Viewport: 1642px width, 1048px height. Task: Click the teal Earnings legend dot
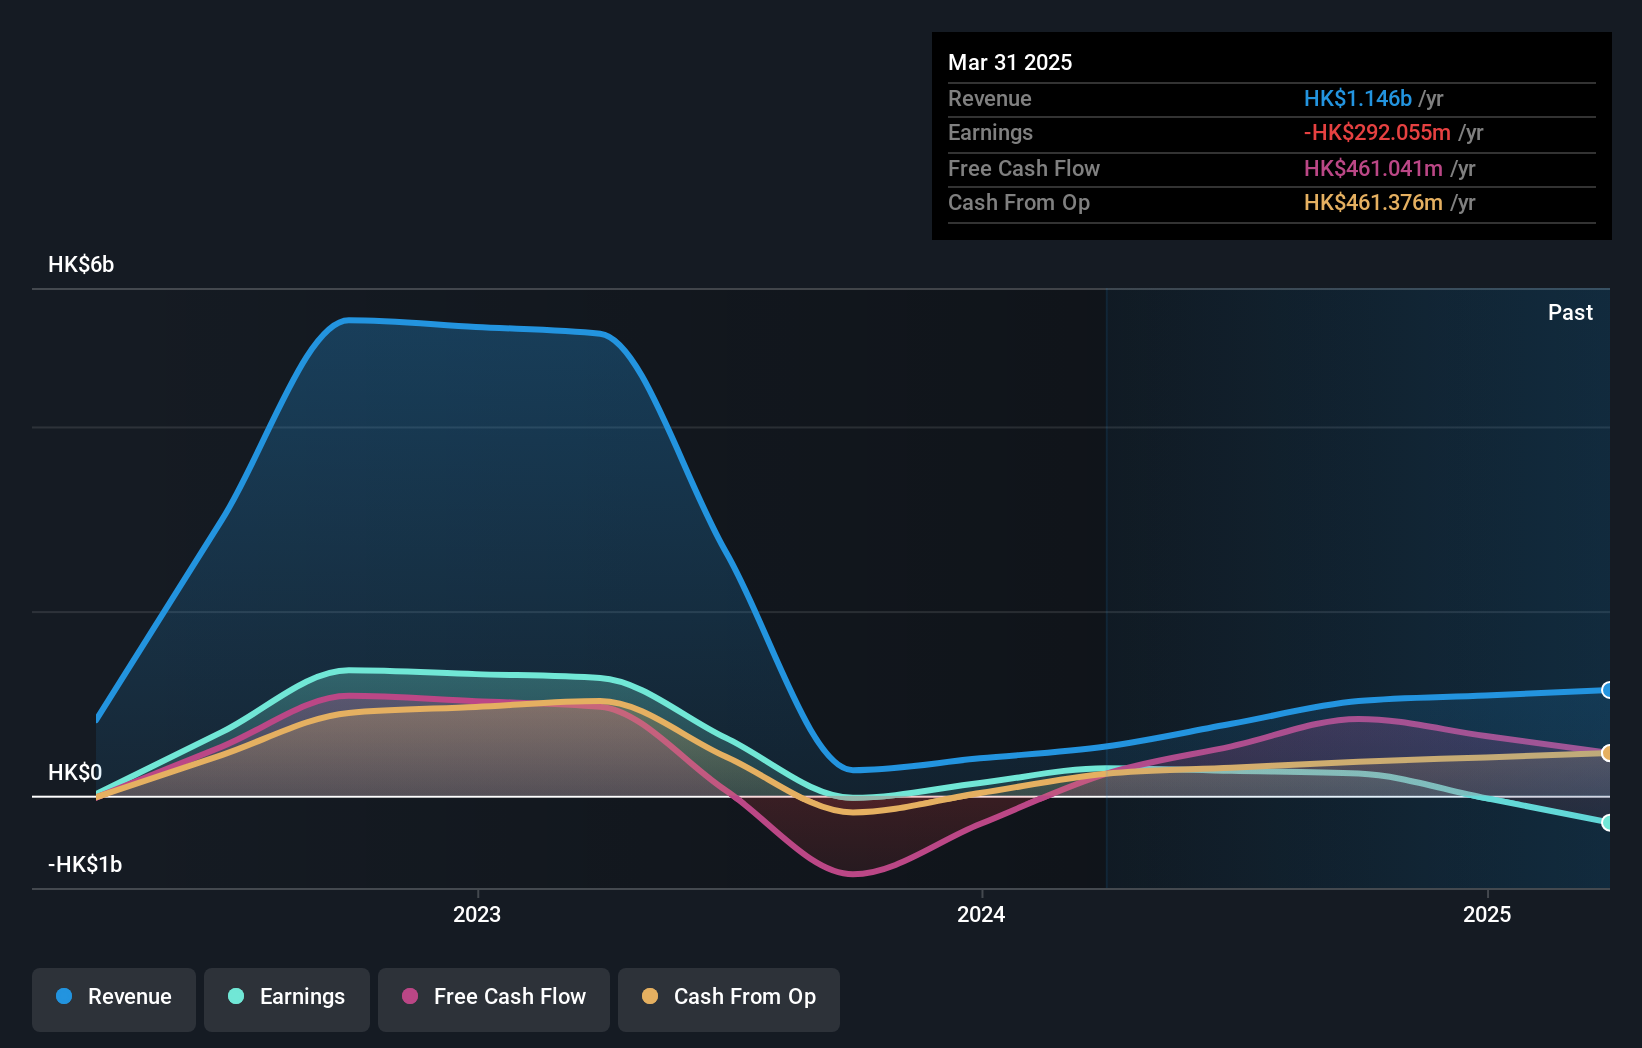pyautogui.click(x=235, y=997)
